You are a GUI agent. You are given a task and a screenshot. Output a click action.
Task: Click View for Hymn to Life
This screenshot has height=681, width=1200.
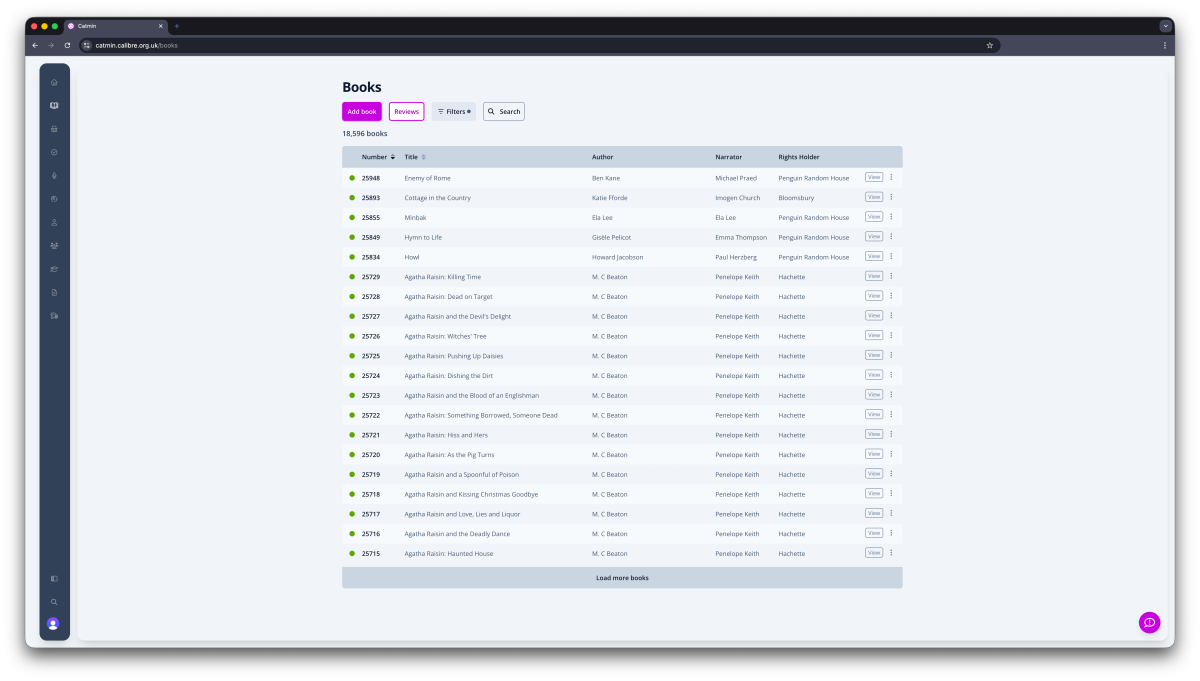[874, 237]
